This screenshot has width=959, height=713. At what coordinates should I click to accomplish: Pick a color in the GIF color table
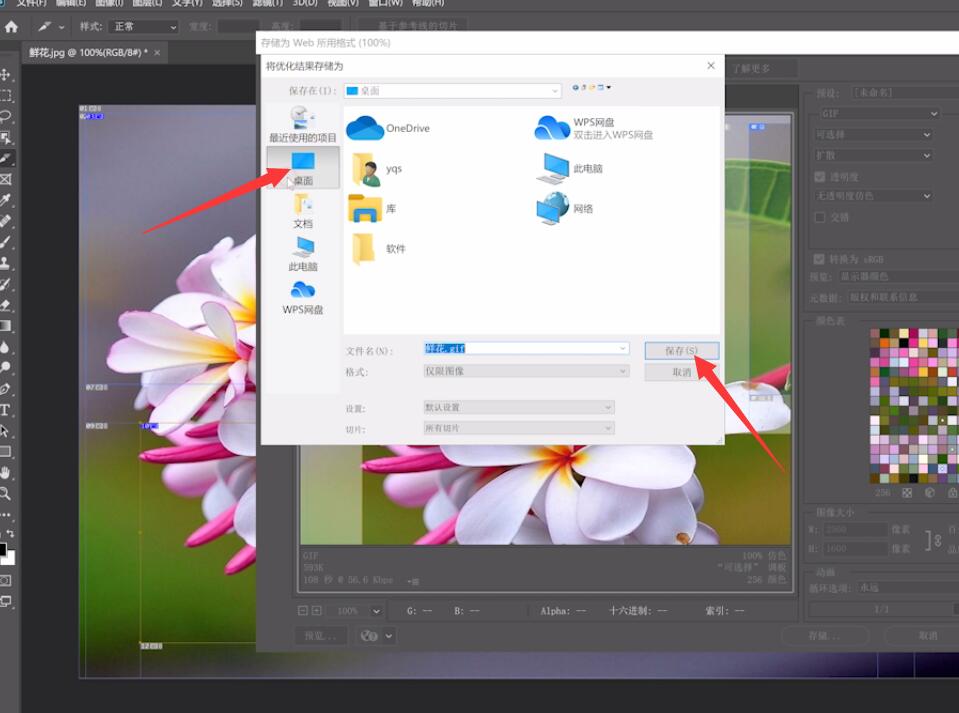(x=914, y=406)
